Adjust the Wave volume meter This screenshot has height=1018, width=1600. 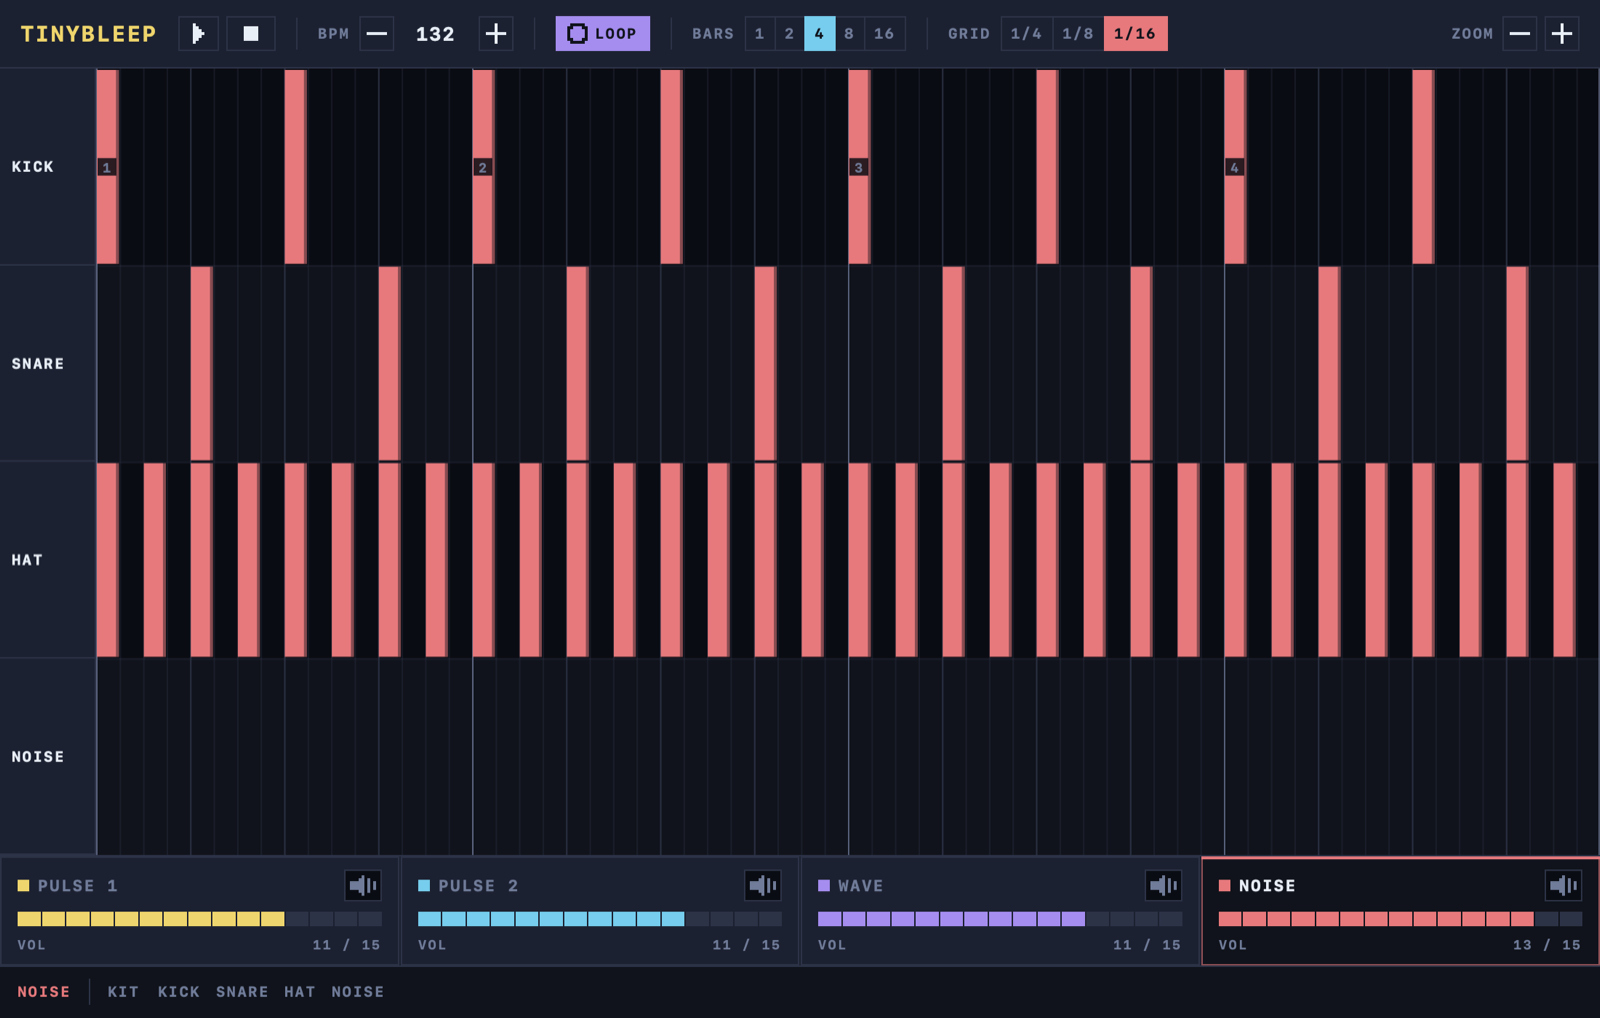(x=1000, y=918)
